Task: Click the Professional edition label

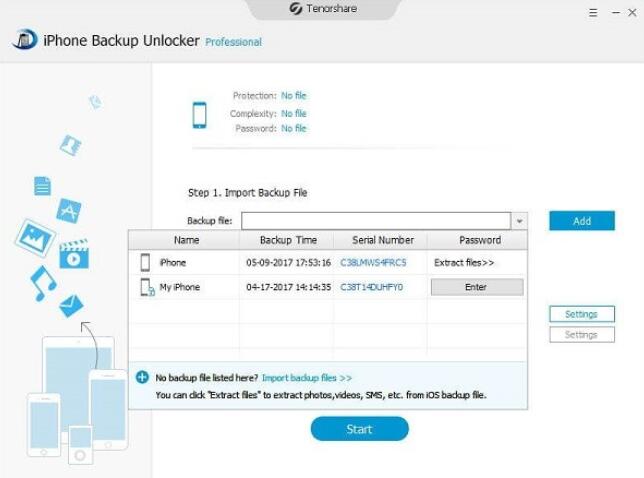Action: pos(233,42)
